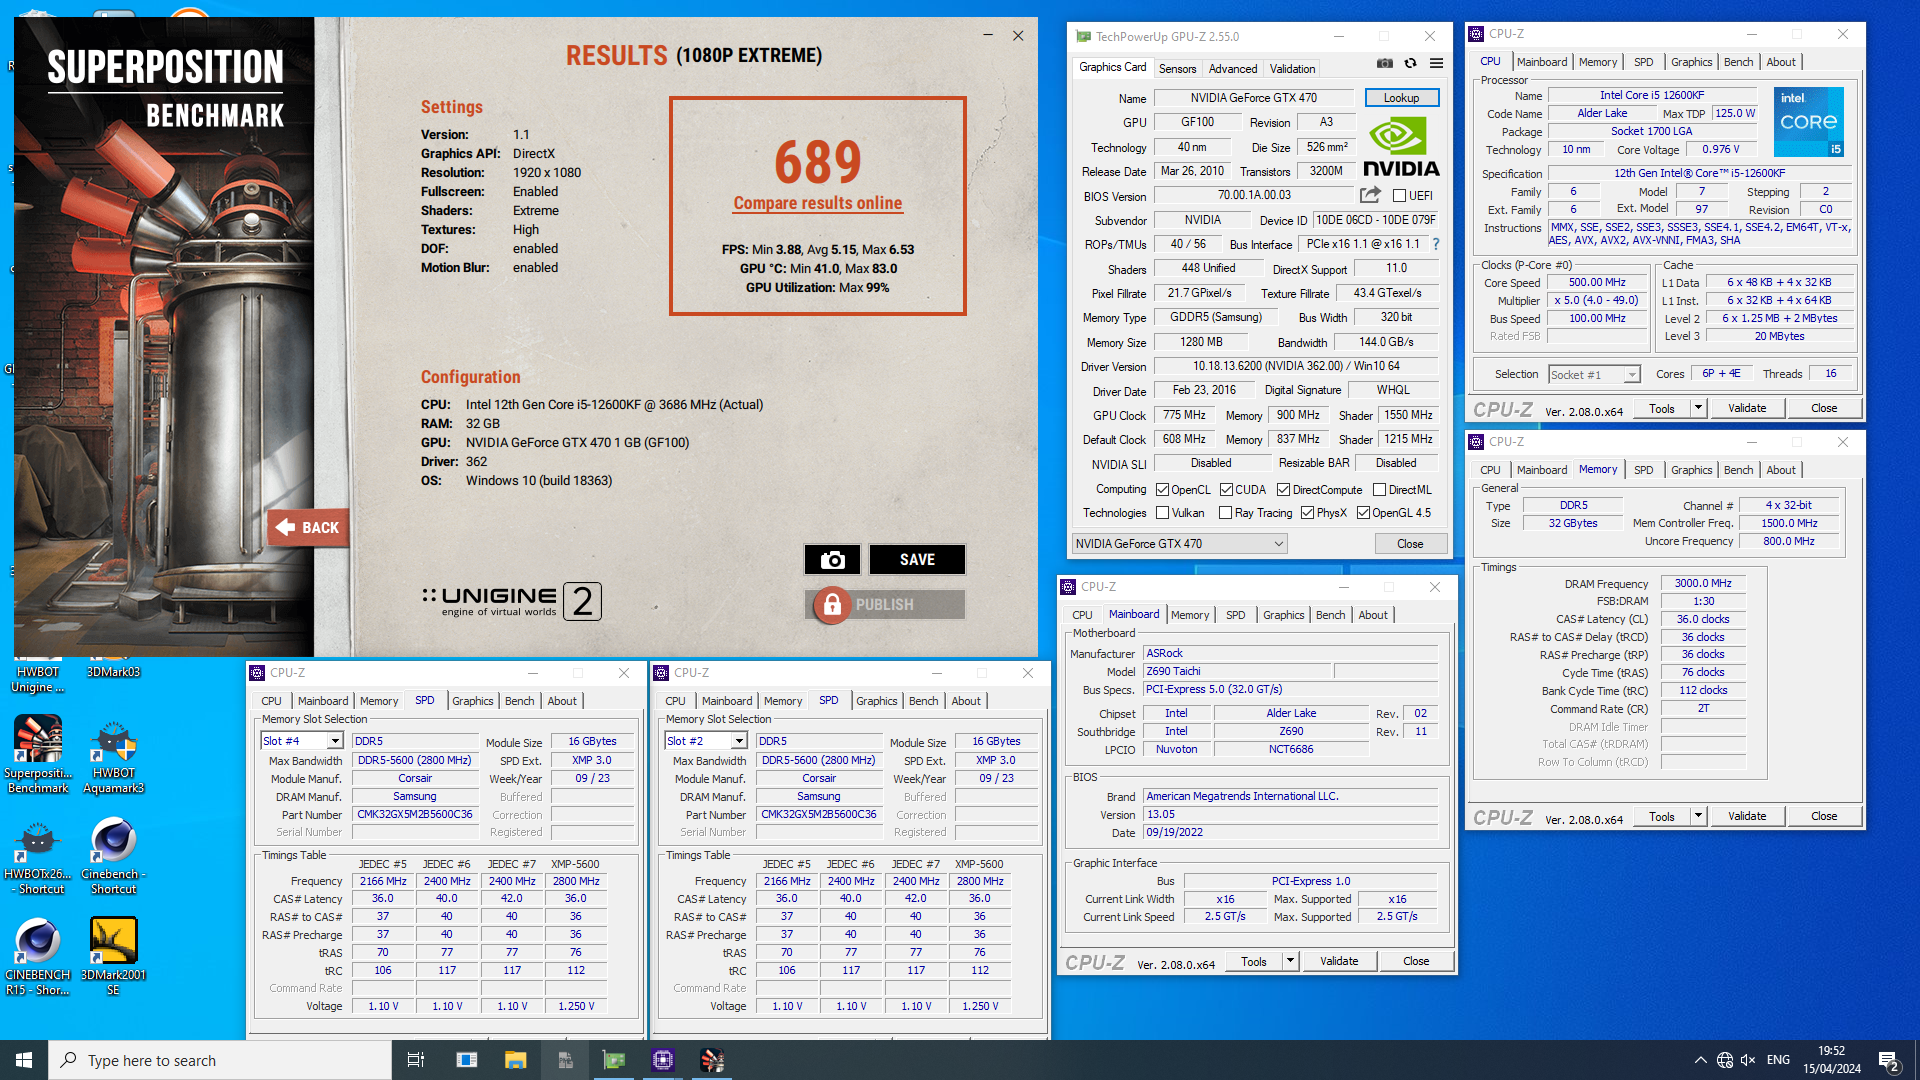This screenshot has height=1080, width=1920.
Task: Open the GPU-Z hamburger menu
Action: tap(1436, 63)
